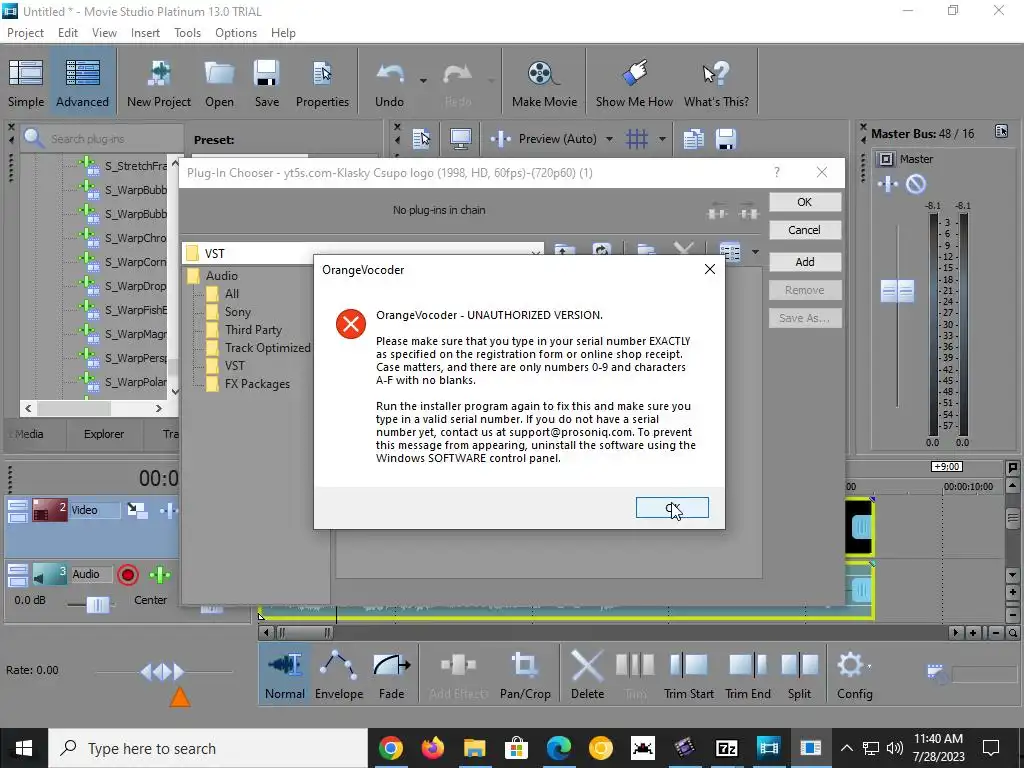Undo the last action
This screenshot has width=1024, height=768.
click(x=389, y=84)
